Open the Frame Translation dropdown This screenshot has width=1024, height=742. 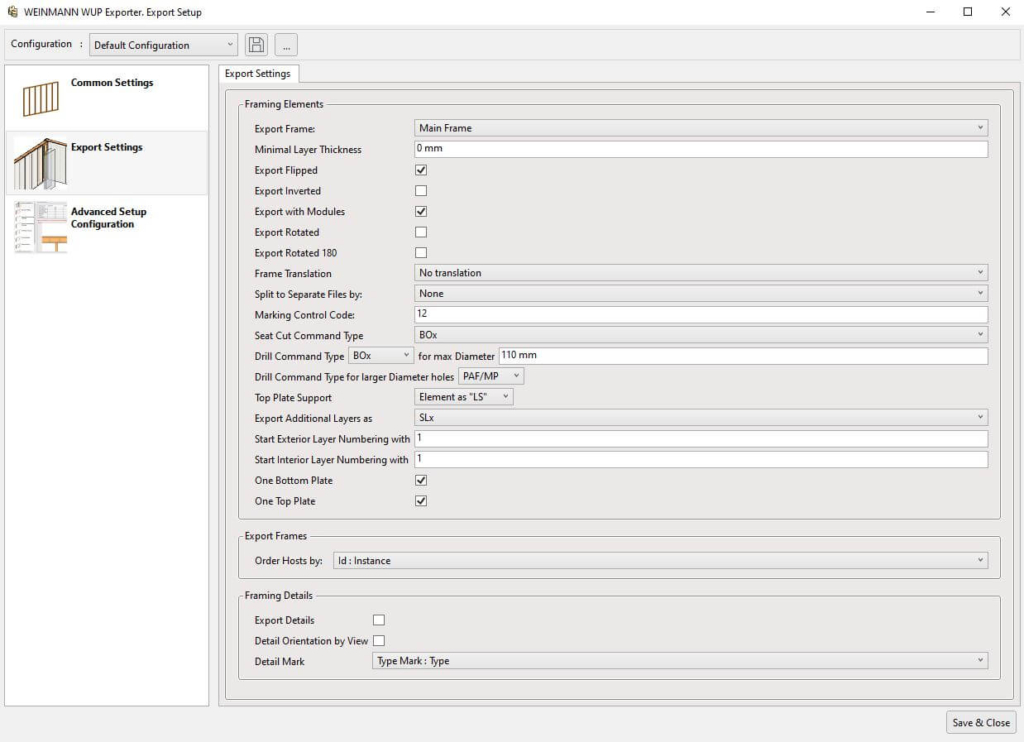(x=701, y=273)
